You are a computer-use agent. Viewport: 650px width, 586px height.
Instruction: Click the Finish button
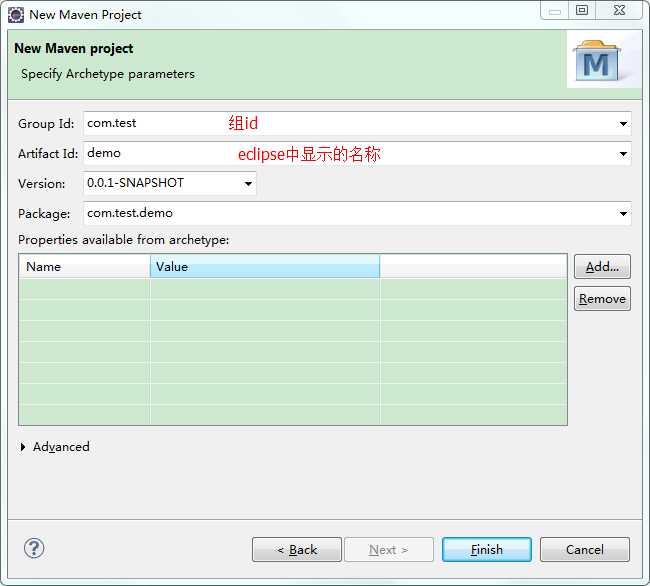[487, 550]
